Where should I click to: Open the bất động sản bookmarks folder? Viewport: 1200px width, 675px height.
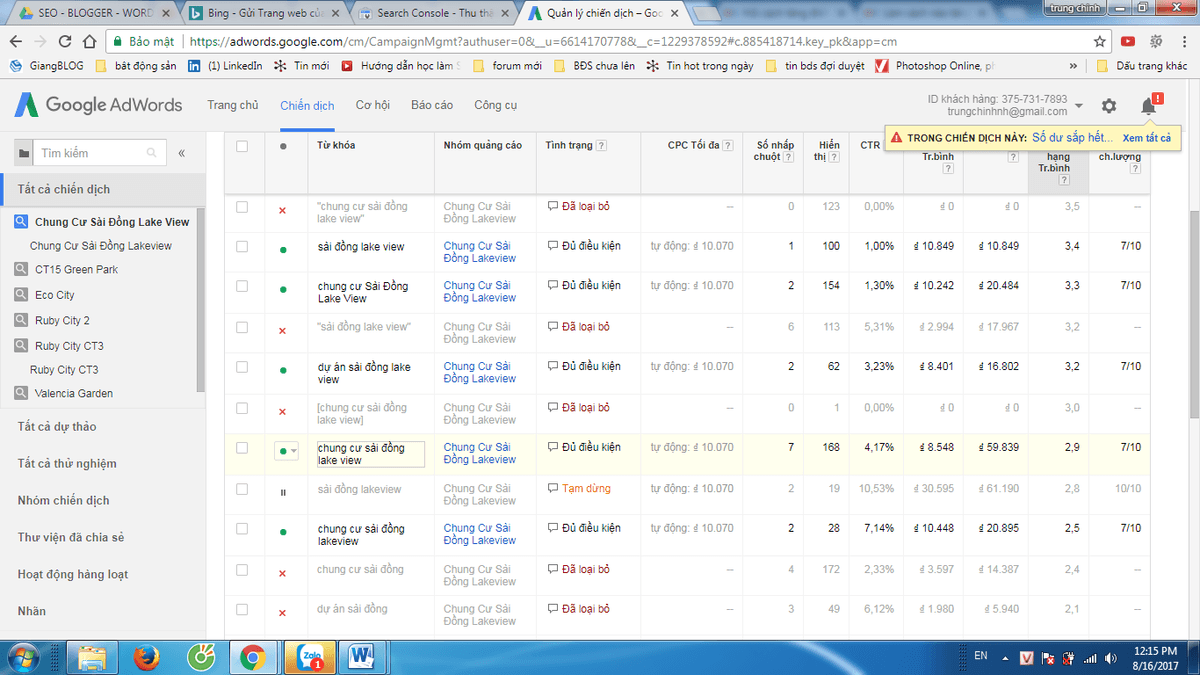click(136, 66)
